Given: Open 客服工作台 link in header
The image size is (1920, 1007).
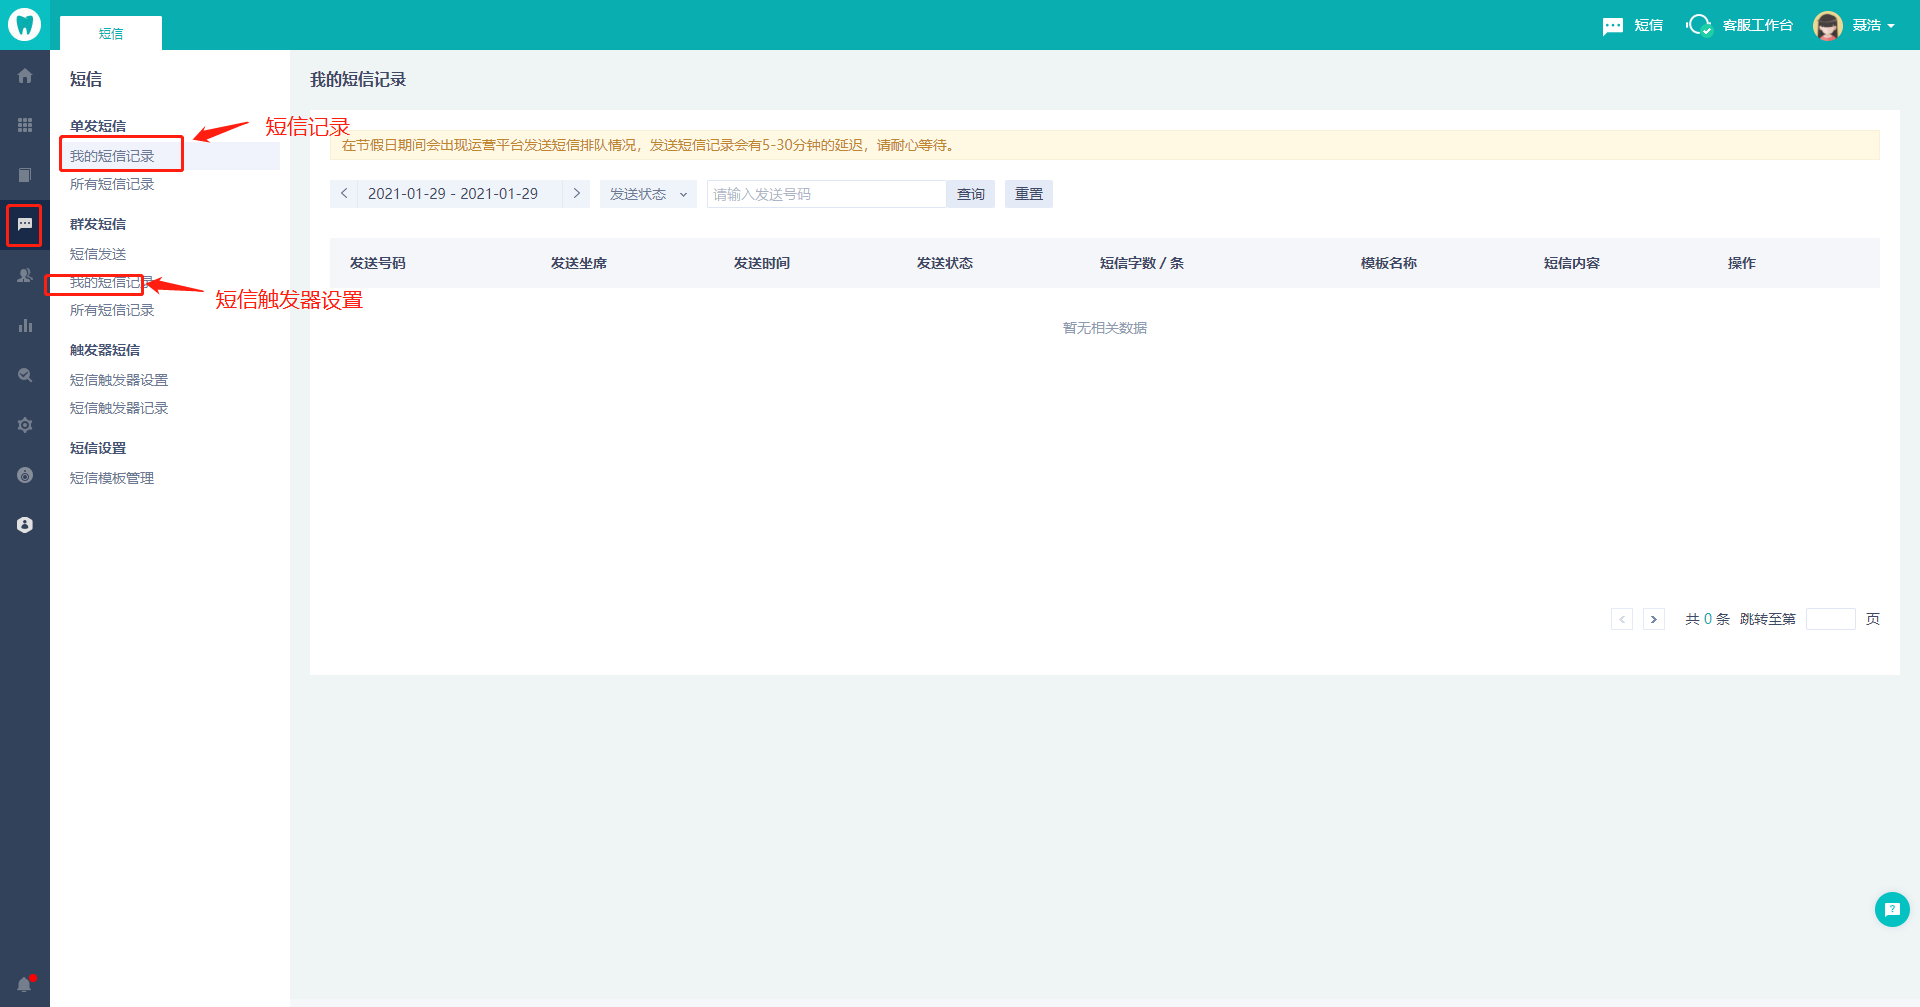Looking at the screenshot, I should tap(1757, 26).
